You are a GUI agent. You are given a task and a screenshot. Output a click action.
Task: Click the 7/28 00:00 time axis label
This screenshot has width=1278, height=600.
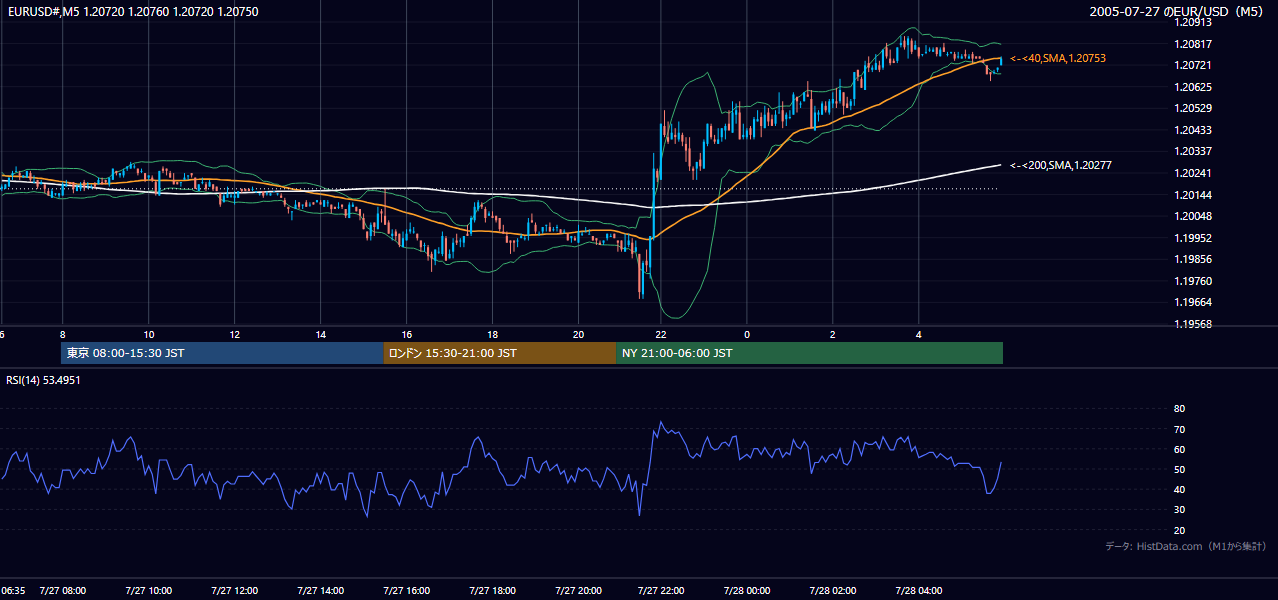click(x=747, y=591)
